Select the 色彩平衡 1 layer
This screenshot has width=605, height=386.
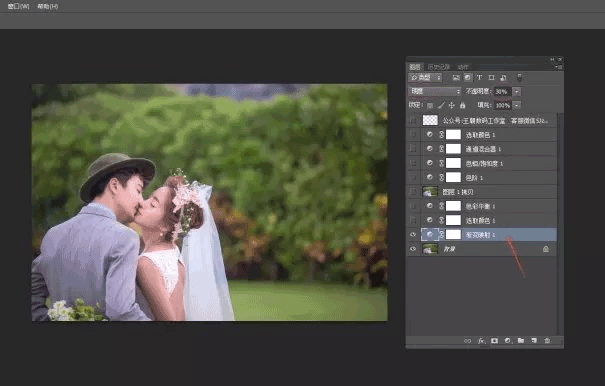point(482,206)
